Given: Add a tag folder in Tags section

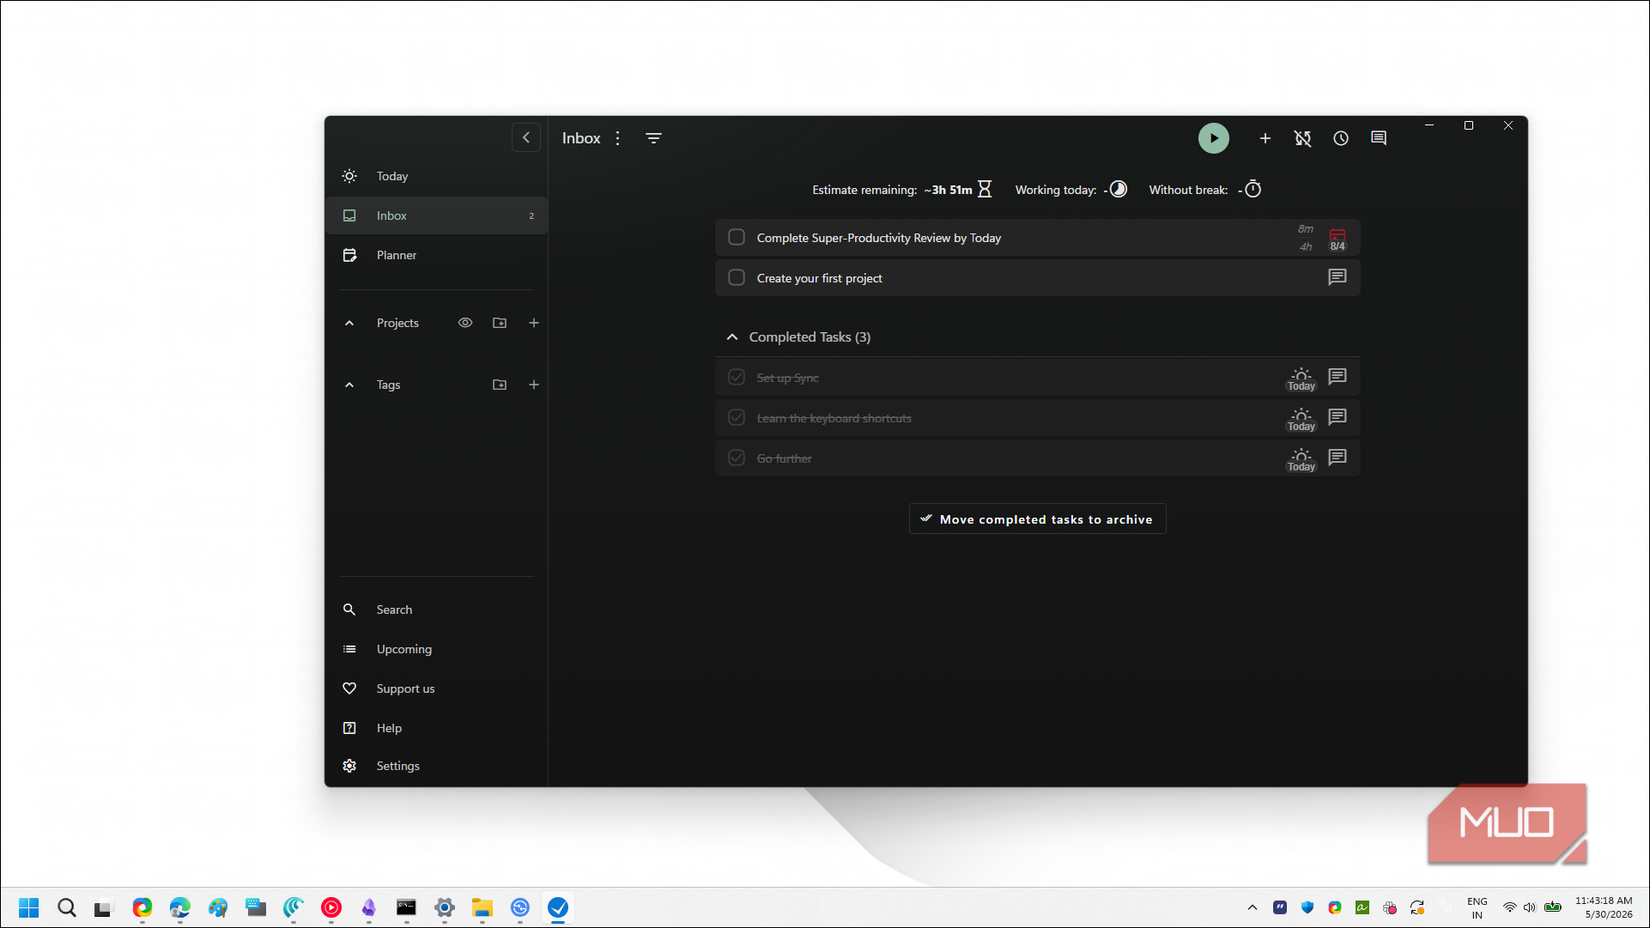Looking at the screenshot, I should [500, 385].
